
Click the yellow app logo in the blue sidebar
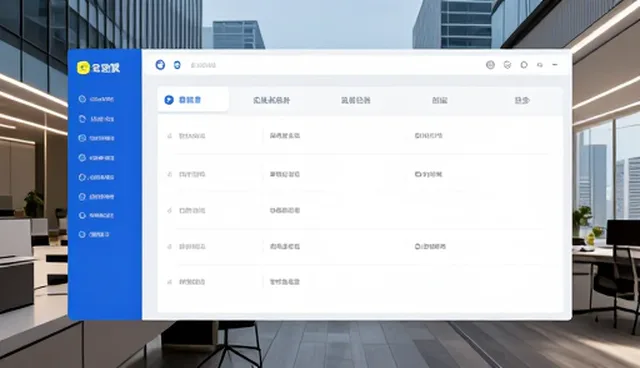83,67
